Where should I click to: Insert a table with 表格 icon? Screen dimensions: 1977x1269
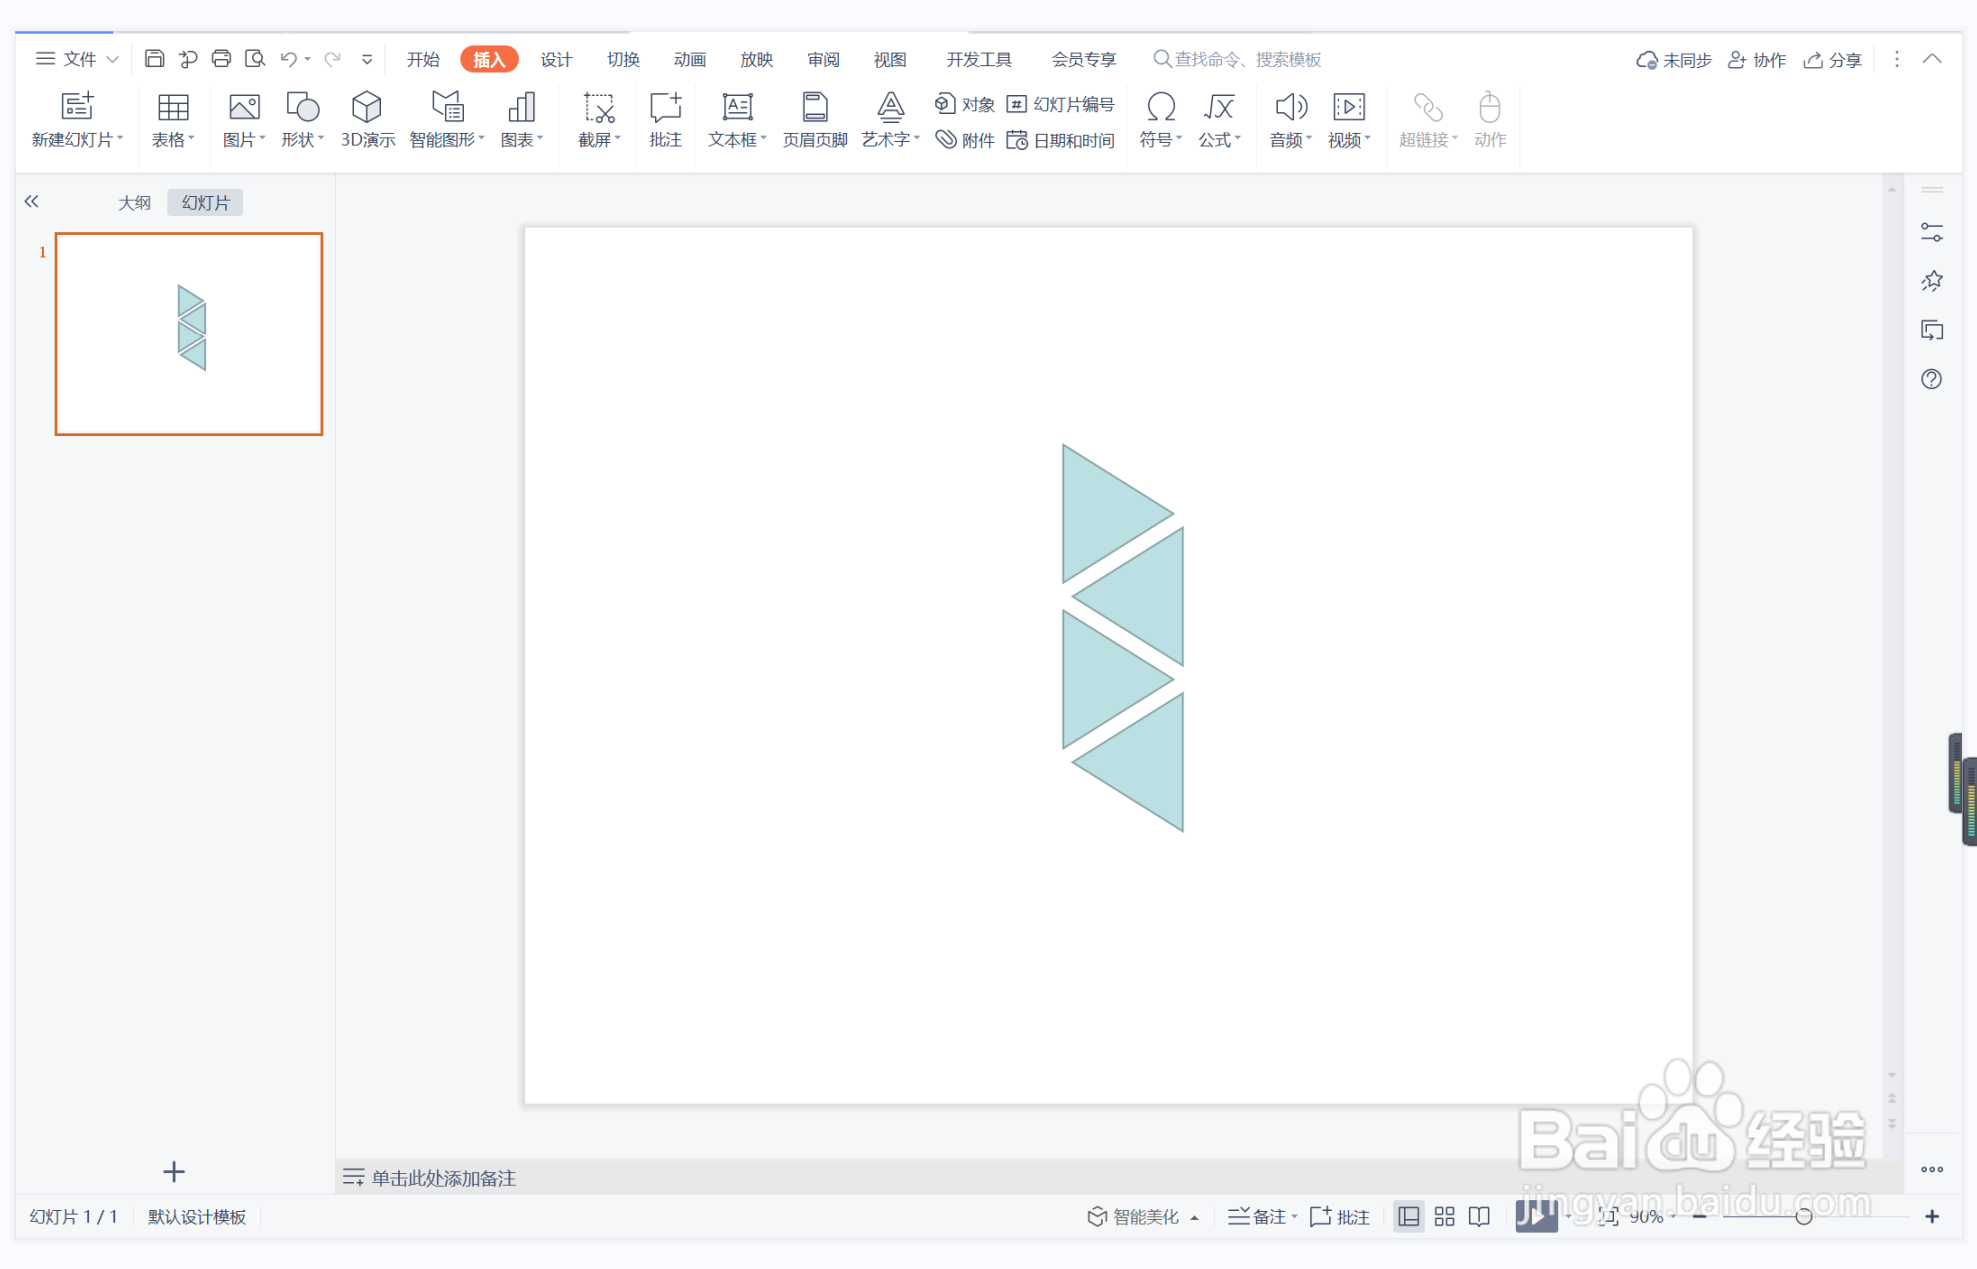tap(172, 108)
